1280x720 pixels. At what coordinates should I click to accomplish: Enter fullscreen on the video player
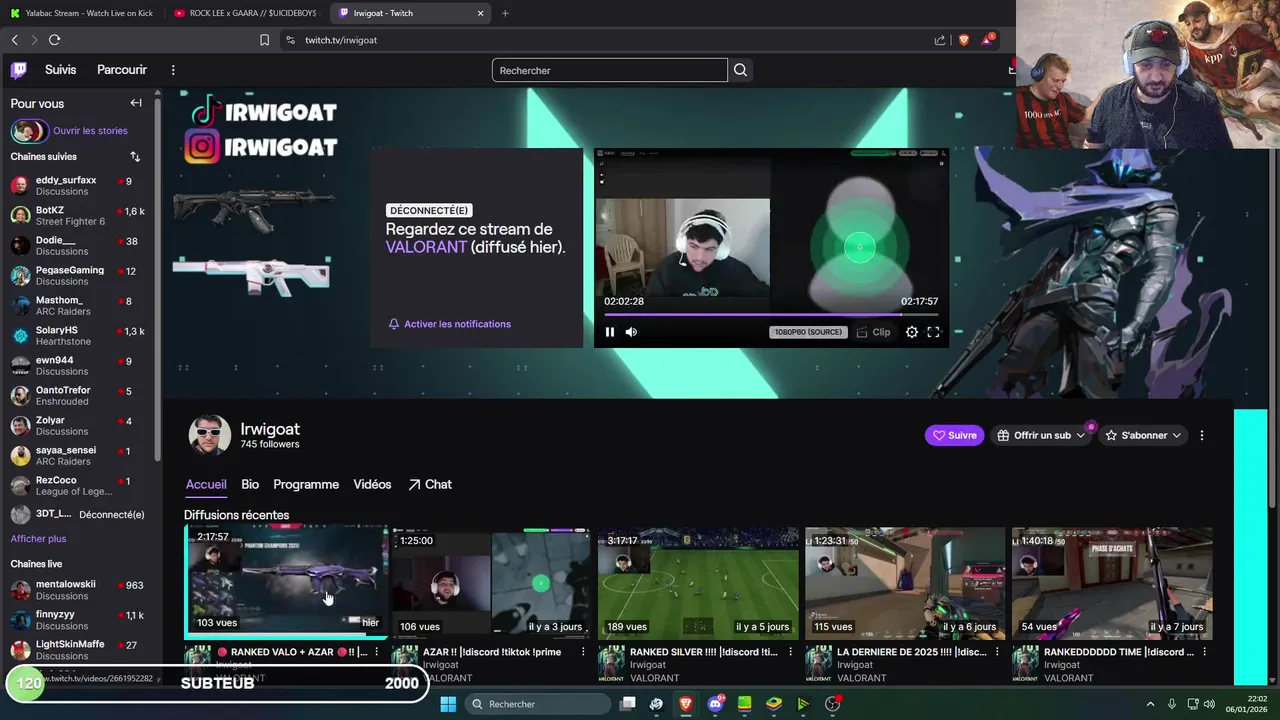pyautogui.click(x=933, y=332)
